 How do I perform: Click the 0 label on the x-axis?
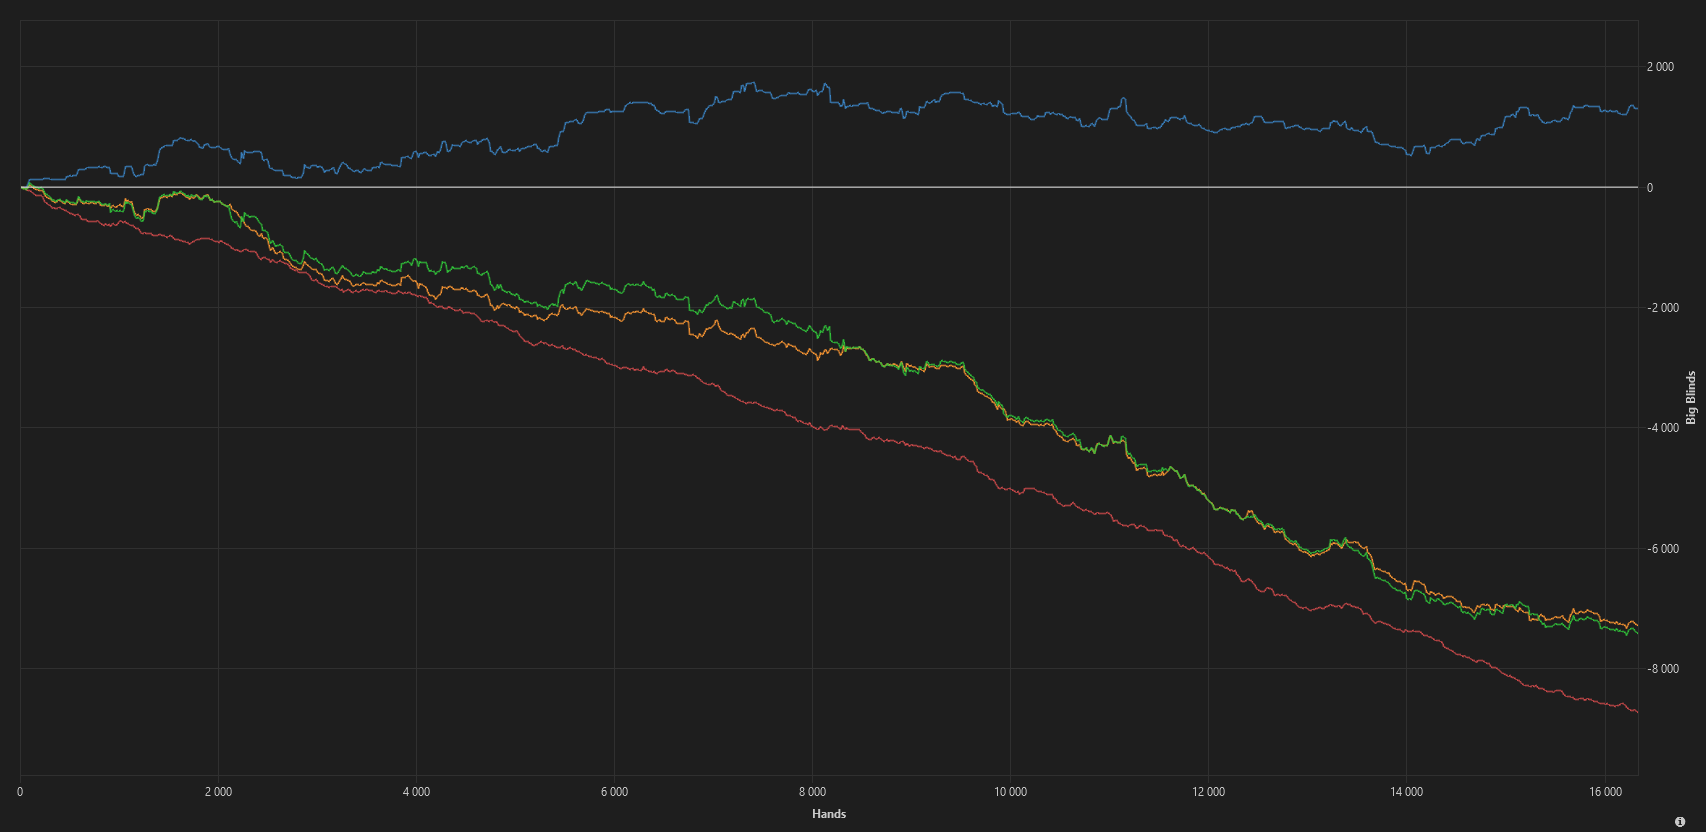[x=20, y=792]
